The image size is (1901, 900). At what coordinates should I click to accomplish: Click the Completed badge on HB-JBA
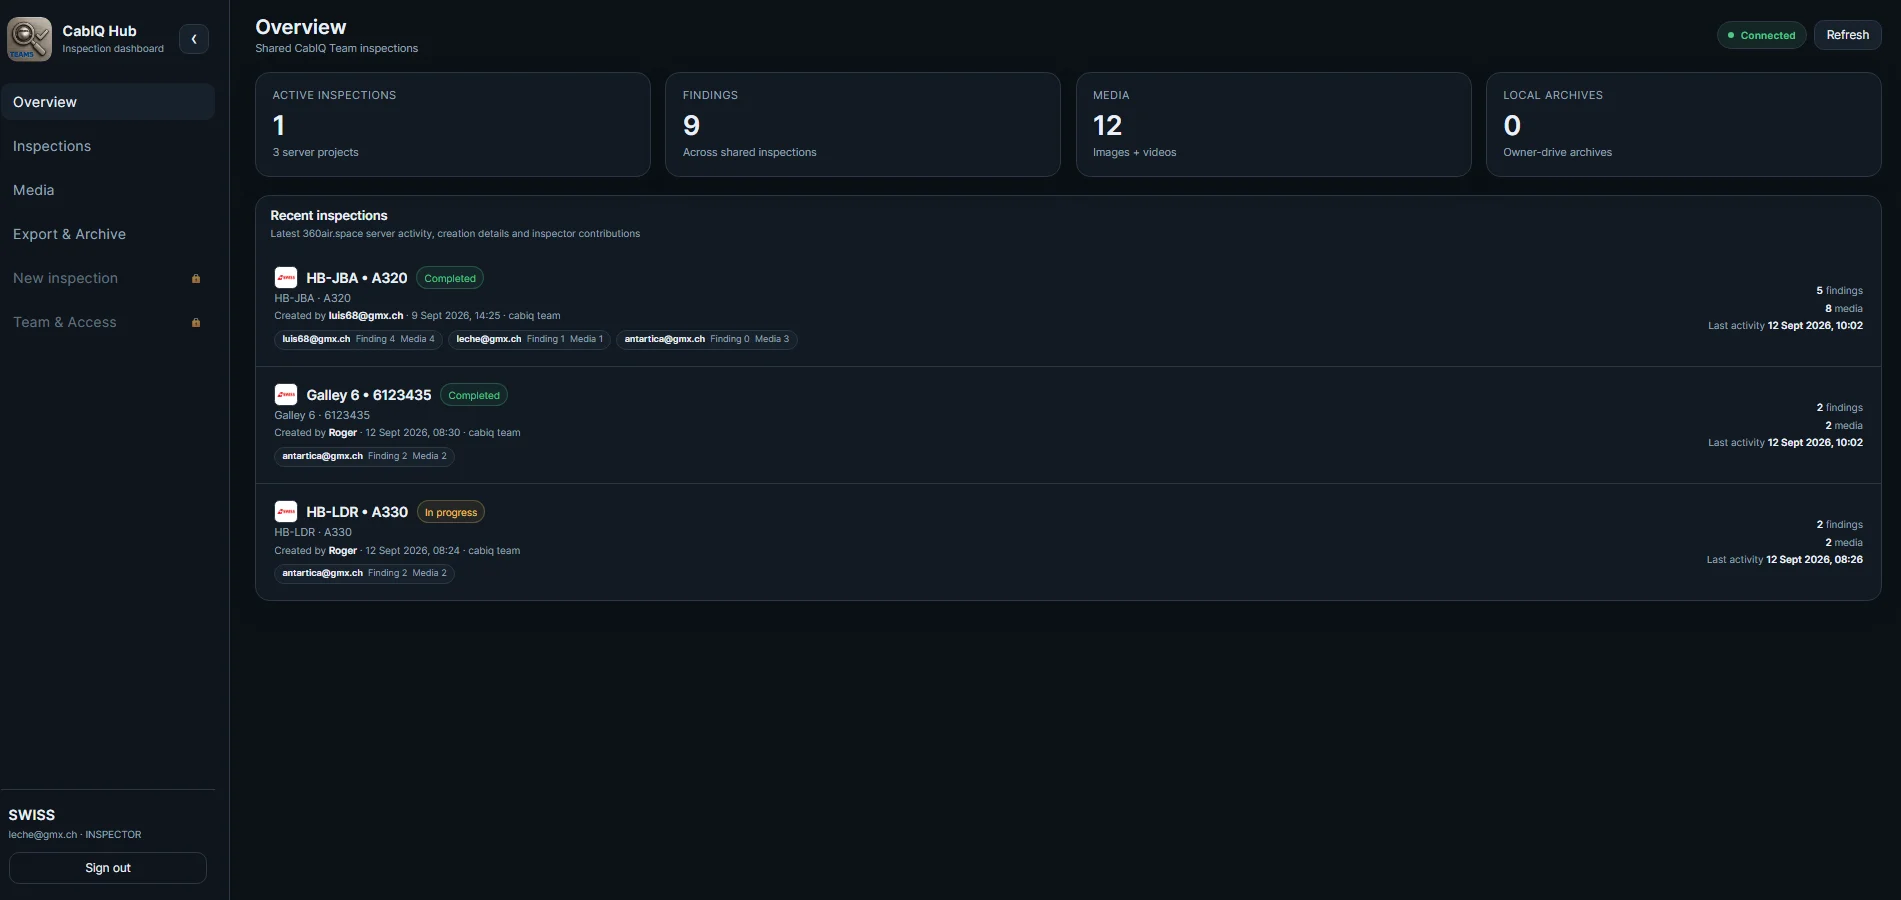(450, 278)
